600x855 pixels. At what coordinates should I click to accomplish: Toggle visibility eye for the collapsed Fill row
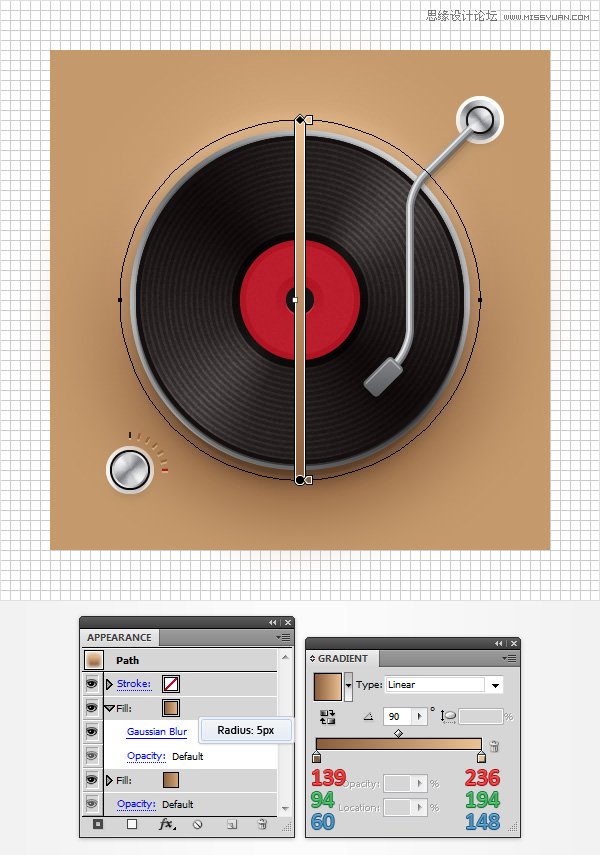click(92, 780)
